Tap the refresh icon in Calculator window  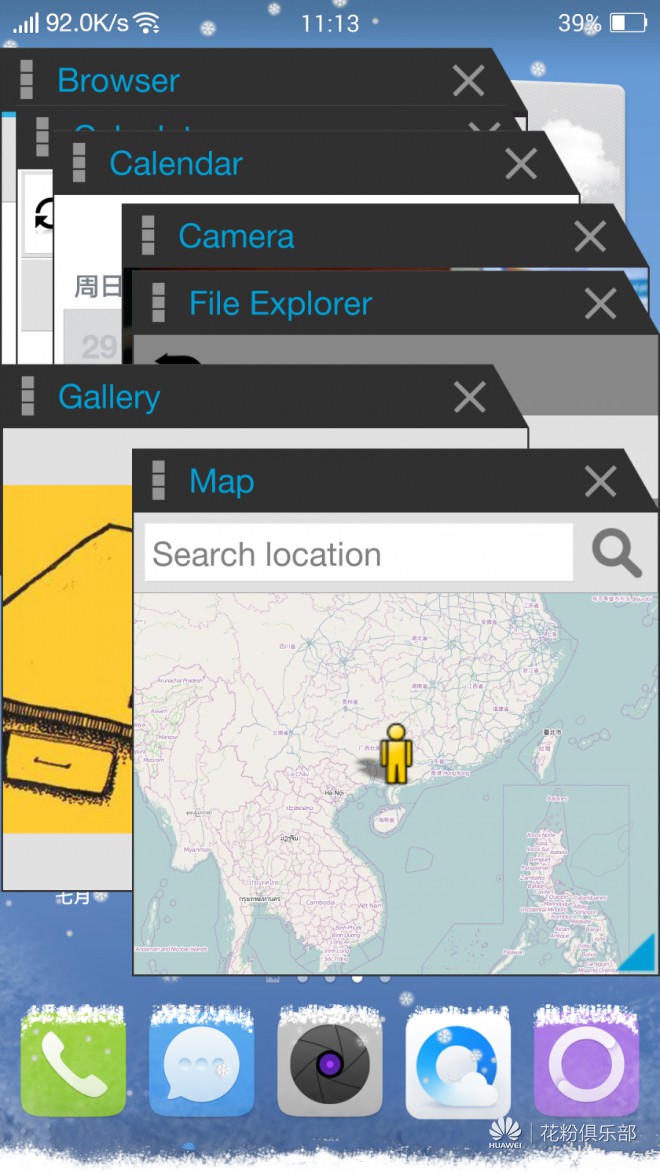tap(44, 214)
